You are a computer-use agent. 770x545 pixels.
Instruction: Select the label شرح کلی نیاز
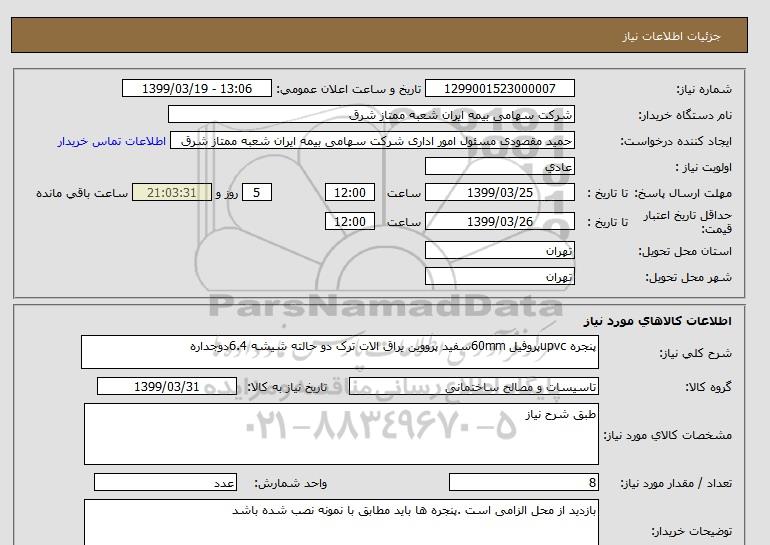[x=695, y=354]
